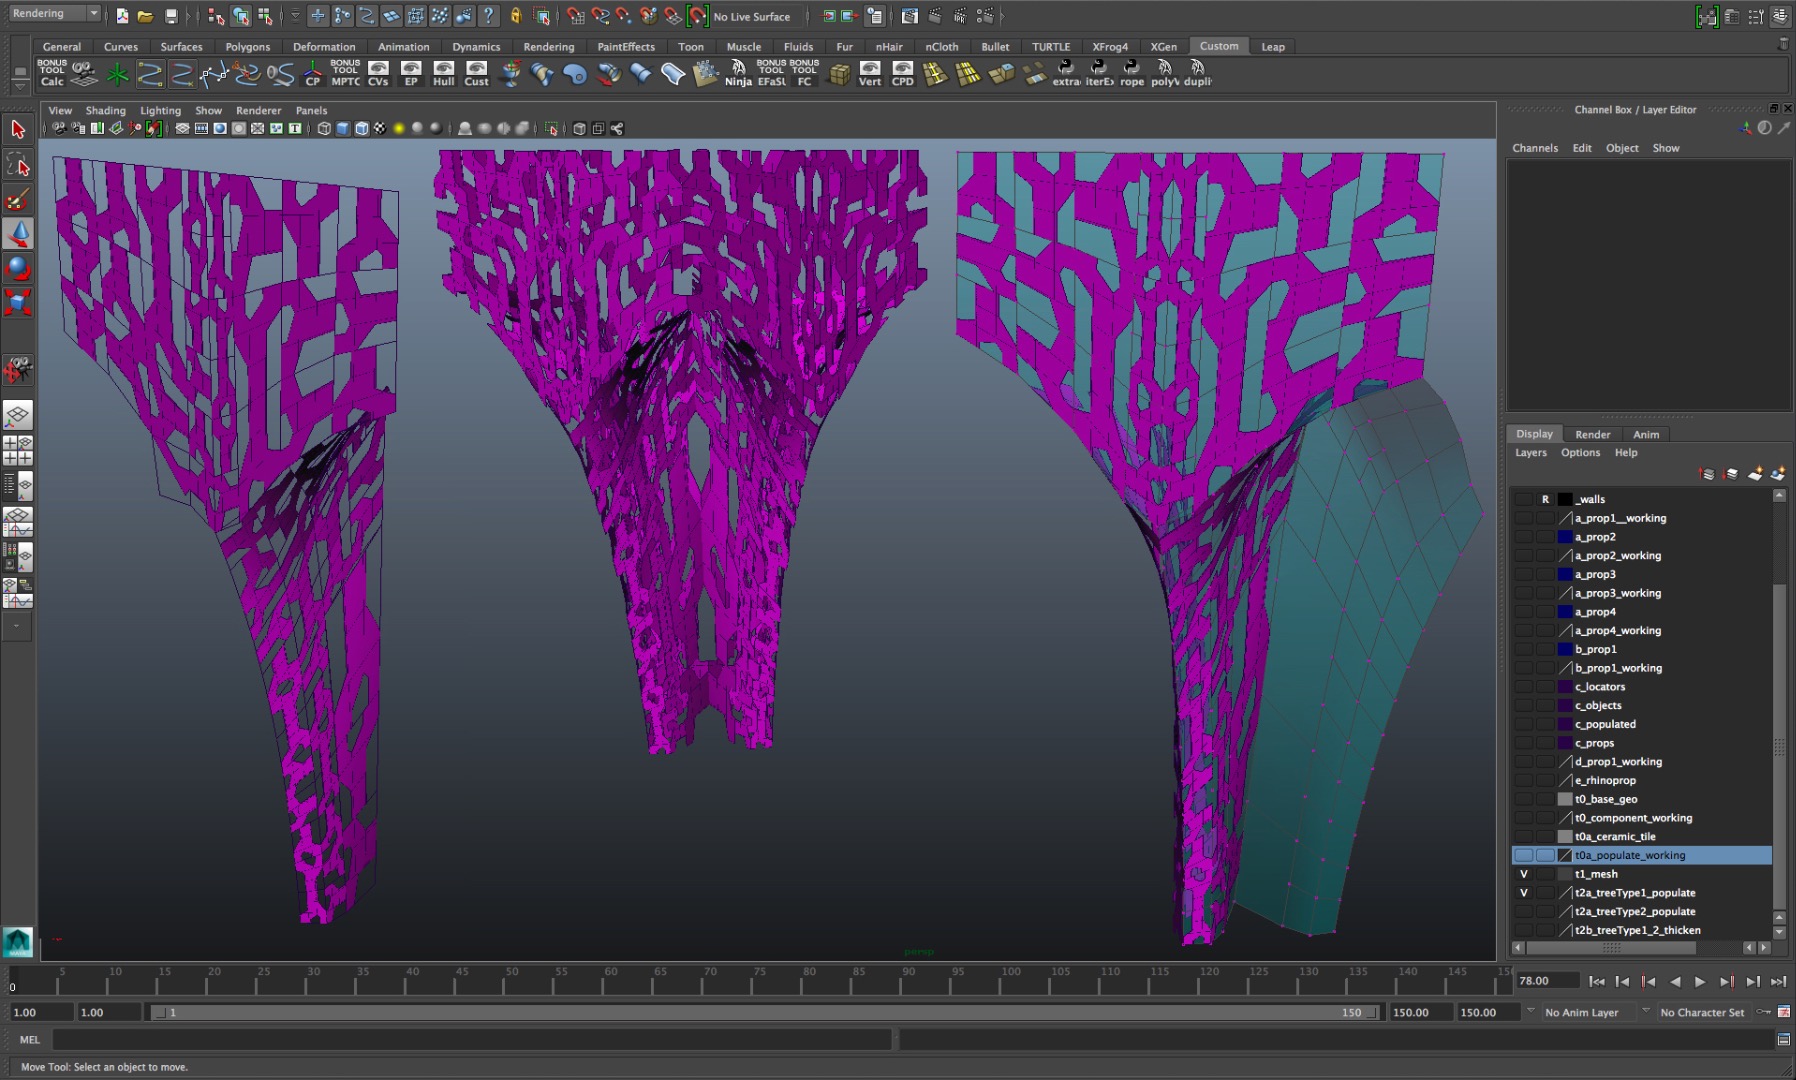1796x1080 pixels.
Task: Click the go to start of range button
Action: 1597,982
